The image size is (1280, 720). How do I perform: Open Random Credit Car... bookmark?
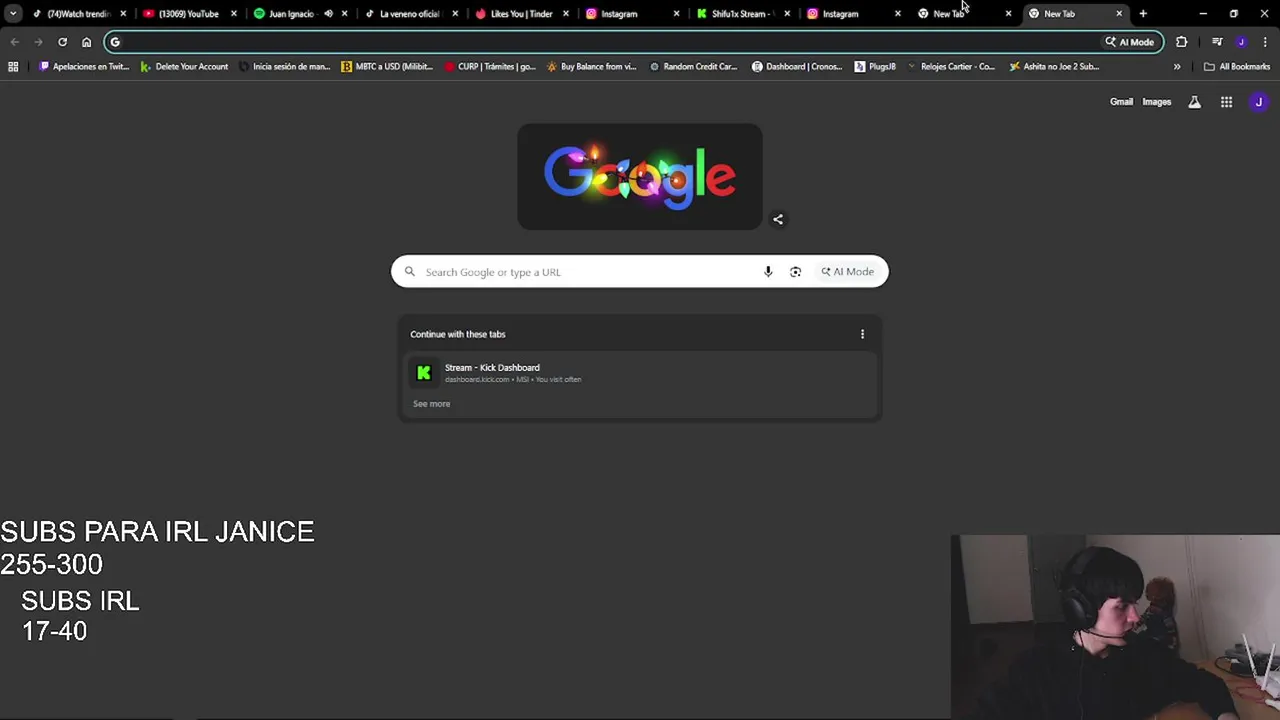(x=693, y=67)
